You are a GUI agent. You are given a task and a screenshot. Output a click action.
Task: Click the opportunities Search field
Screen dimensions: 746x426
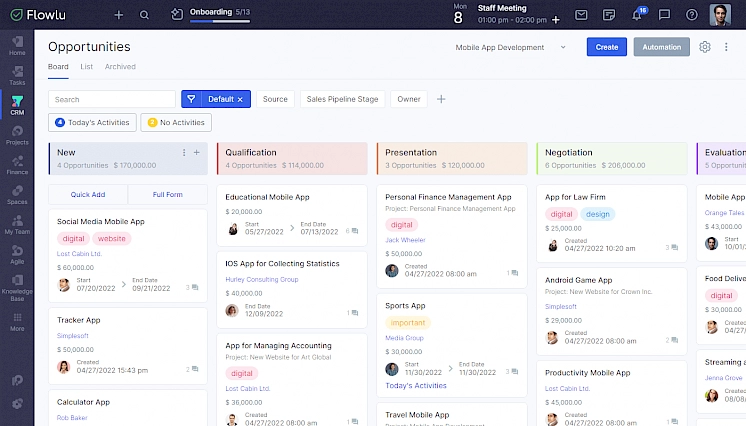tap(111, 99)
